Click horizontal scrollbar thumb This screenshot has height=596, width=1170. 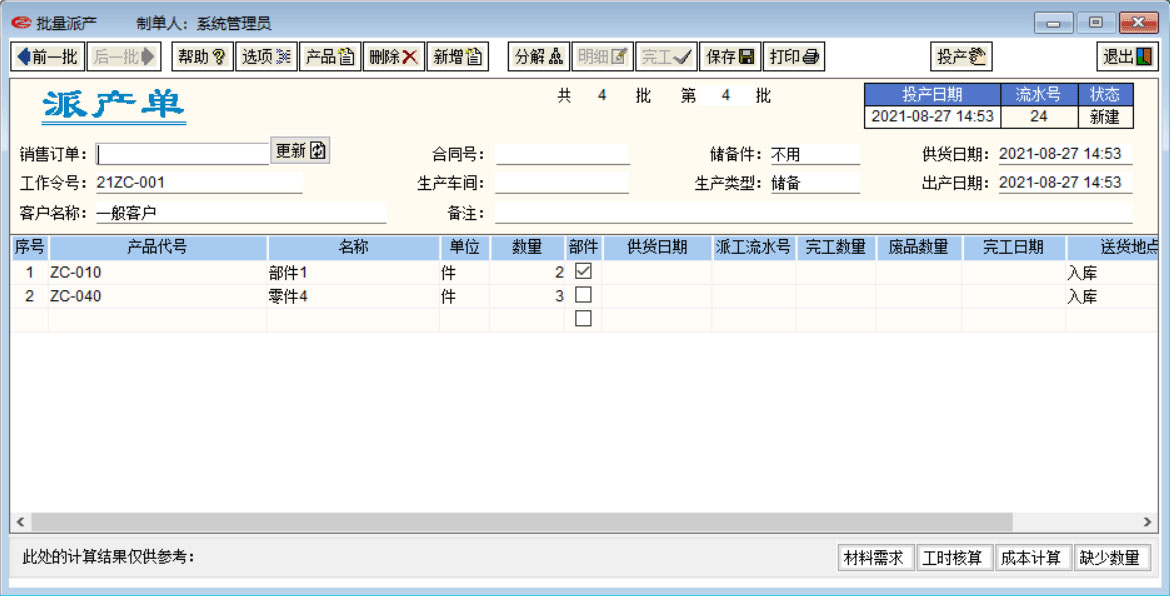521,521
